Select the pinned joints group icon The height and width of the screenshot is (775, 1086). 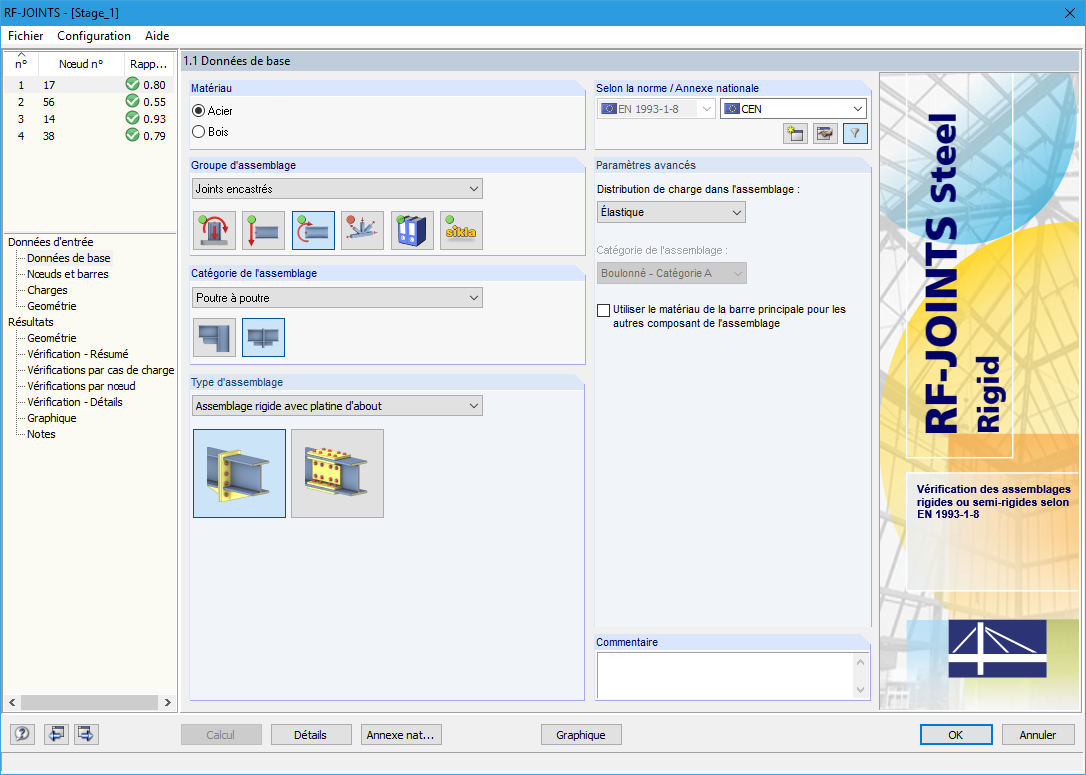click(x=264, y=231)
